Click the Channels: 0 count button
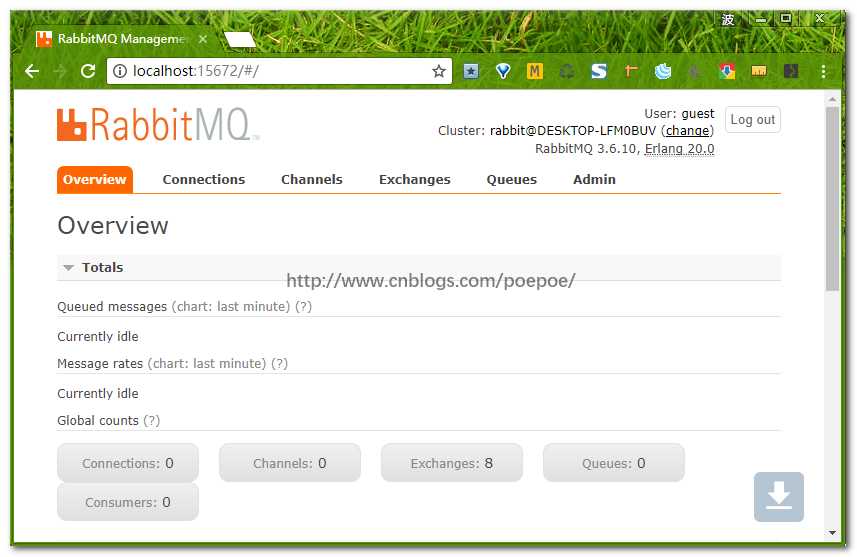The width and height of the screenshot is (857, 557). point(290,463)
